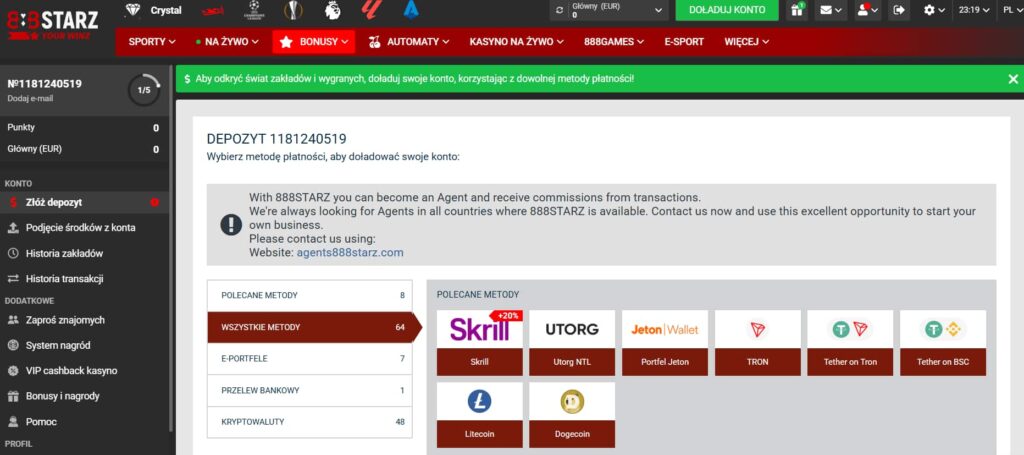1024x455 pixels.
Task: Click the Skrill label button
Action: pos(479,362)
